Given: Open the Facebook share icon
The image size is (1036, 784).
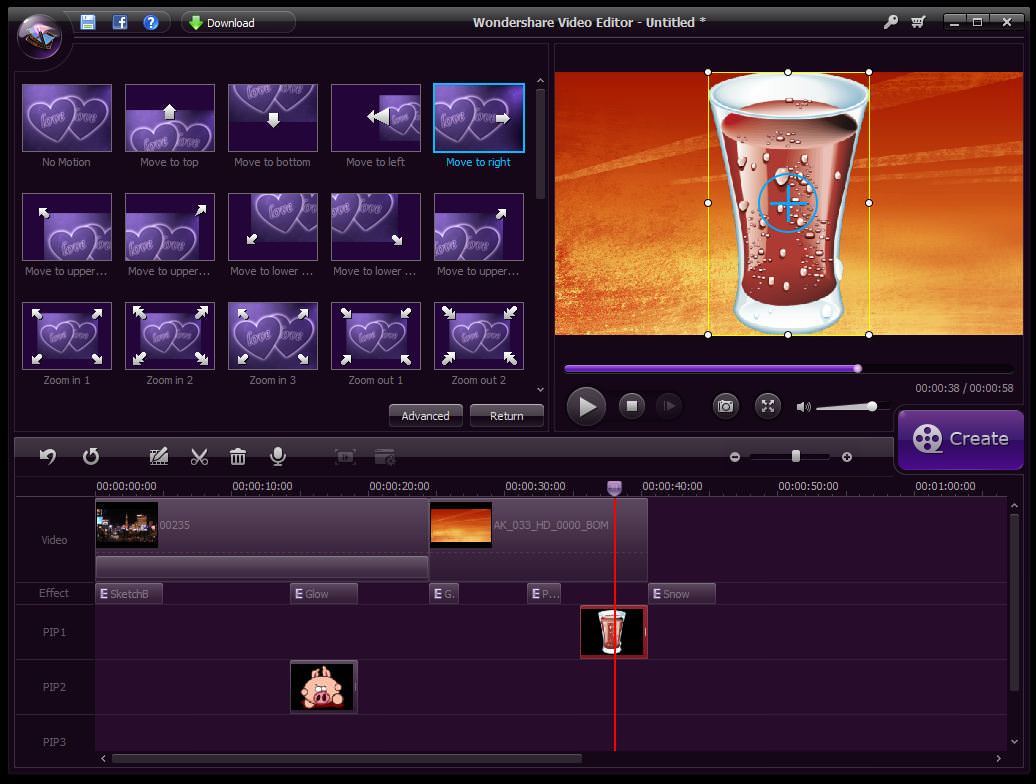Looking at the screenshot, I should pyautogui.click(x=120, y=22).
